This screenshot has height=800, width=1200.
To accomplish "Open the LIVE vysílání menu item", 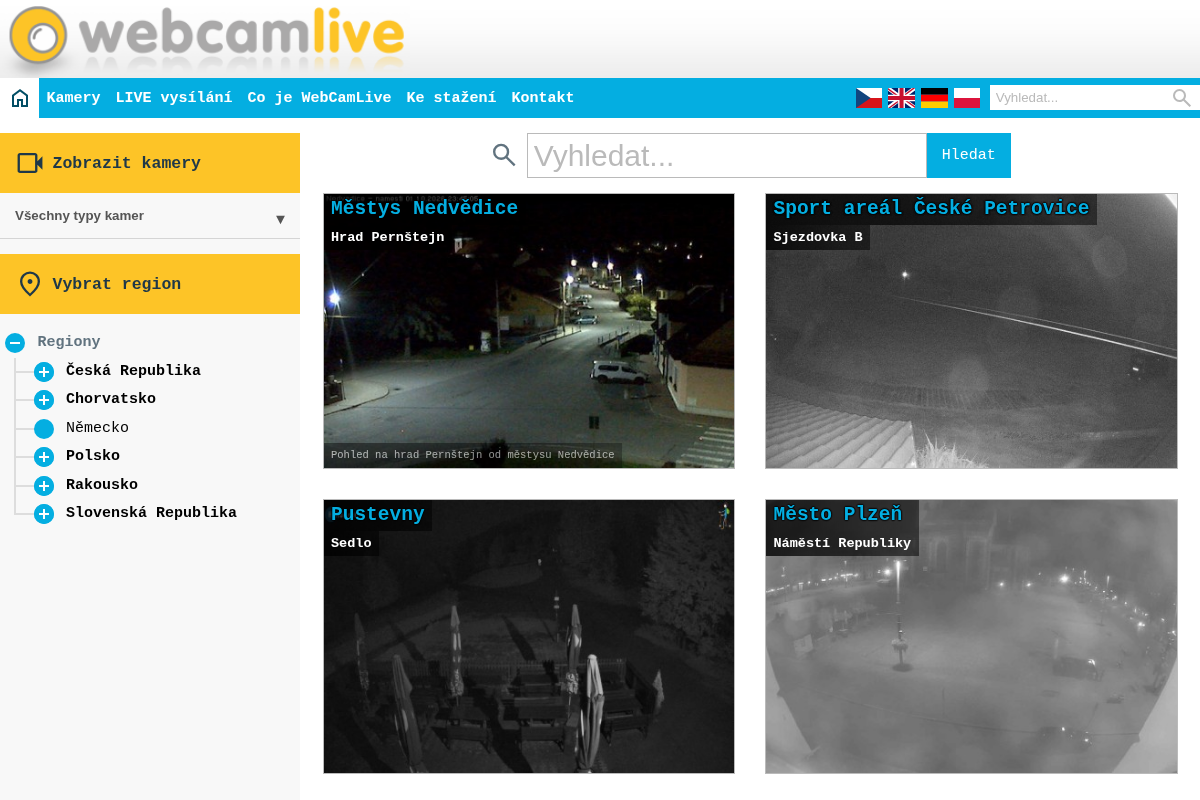I will click(x=174, y=98).
